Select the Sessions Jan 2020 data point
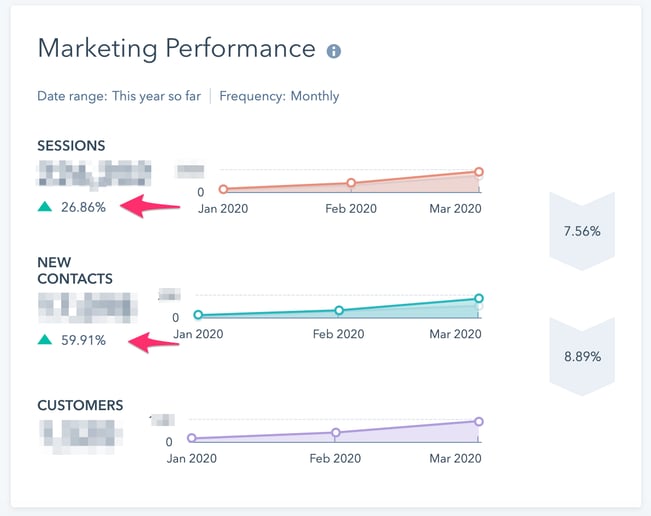The width and height of the screenshot is (651, 516). coord(223,189)
